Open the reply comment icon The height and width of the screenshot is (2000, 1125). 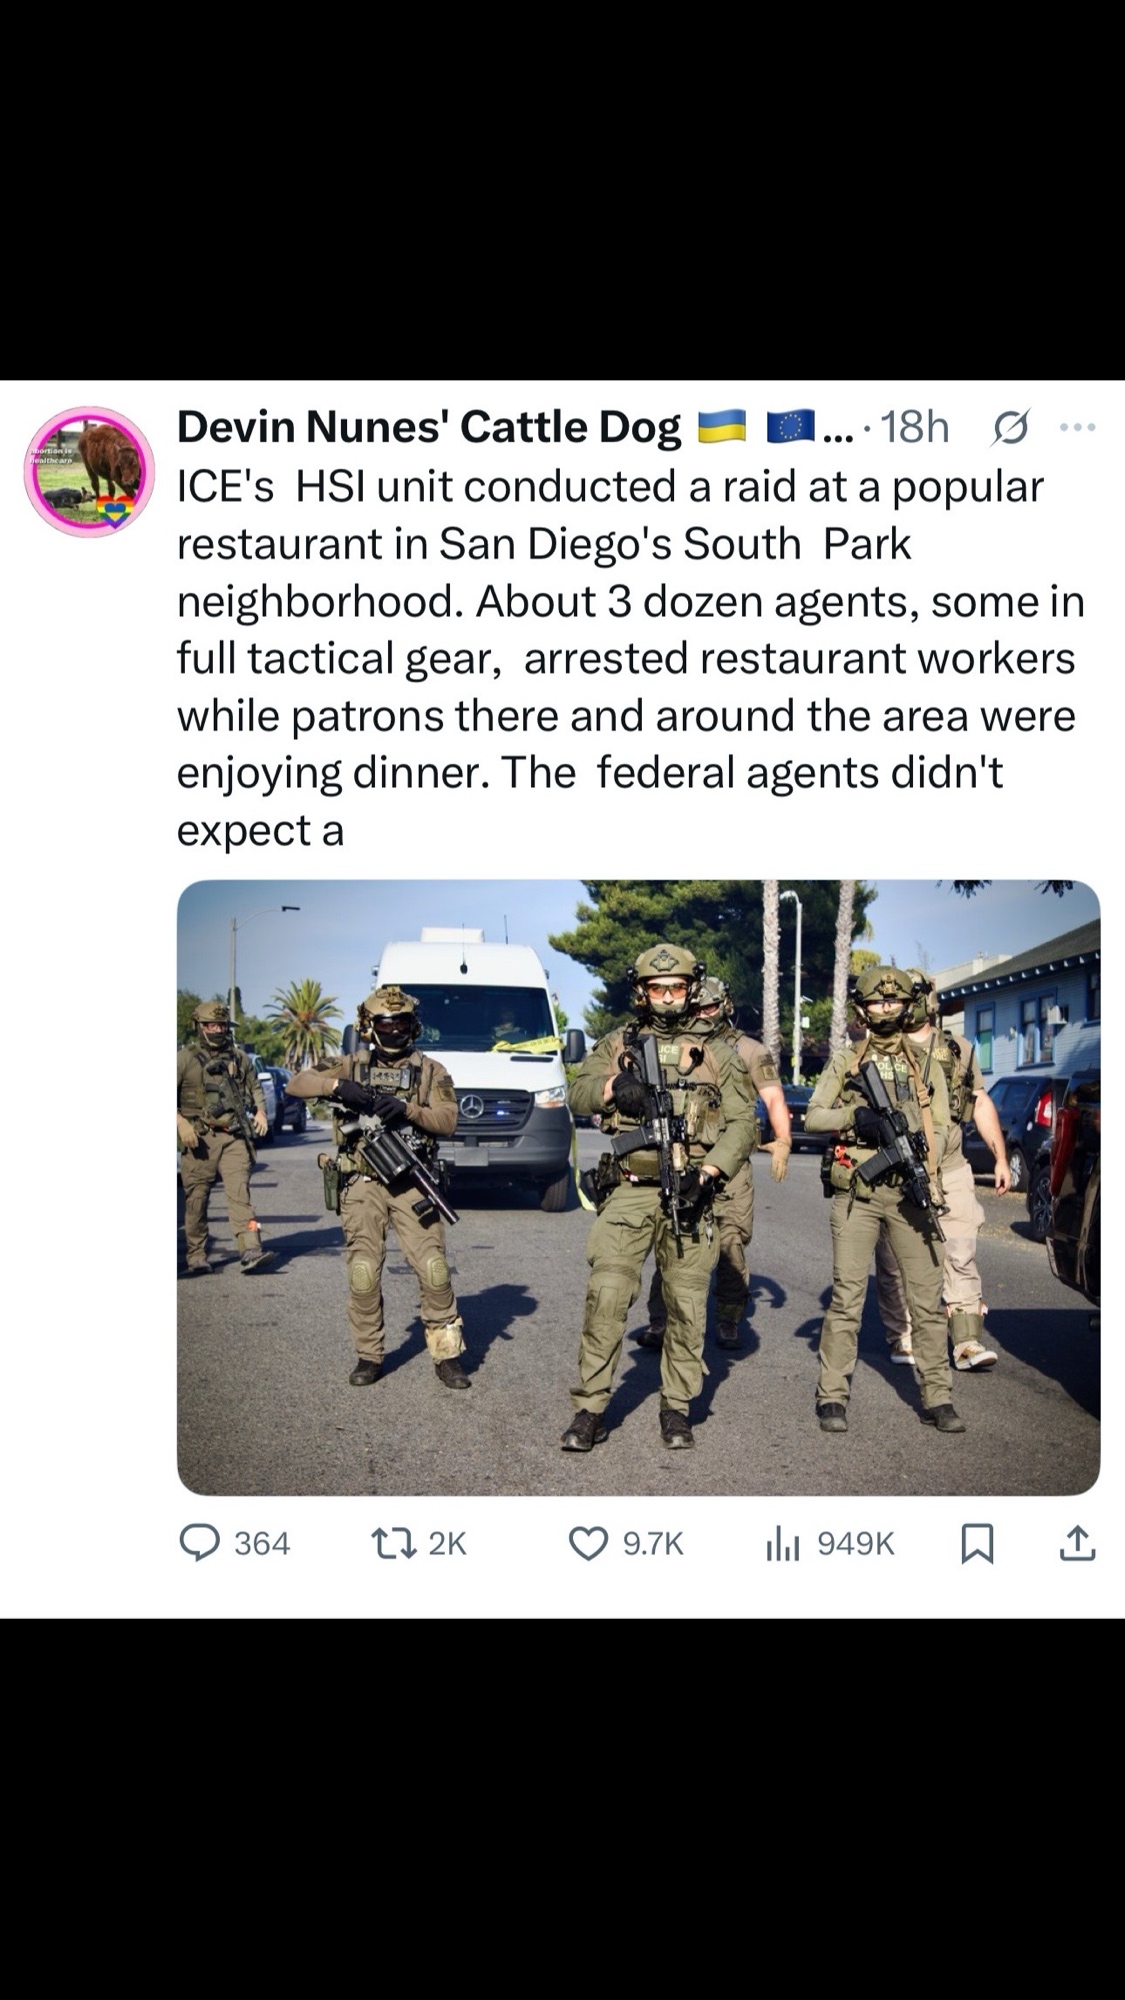coord(199,1543)
